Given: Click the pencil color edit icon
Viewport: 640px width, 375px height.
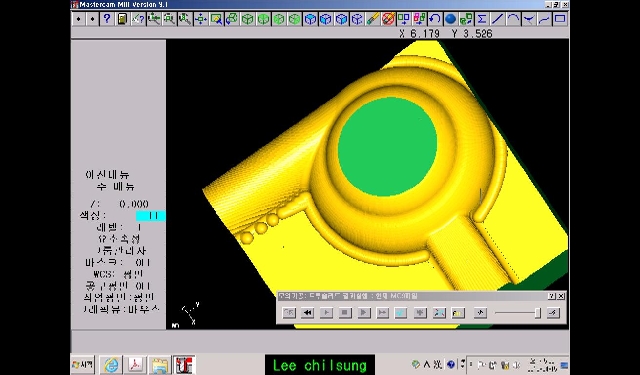Looking at the screenshot, I should [x=373, y=19].
